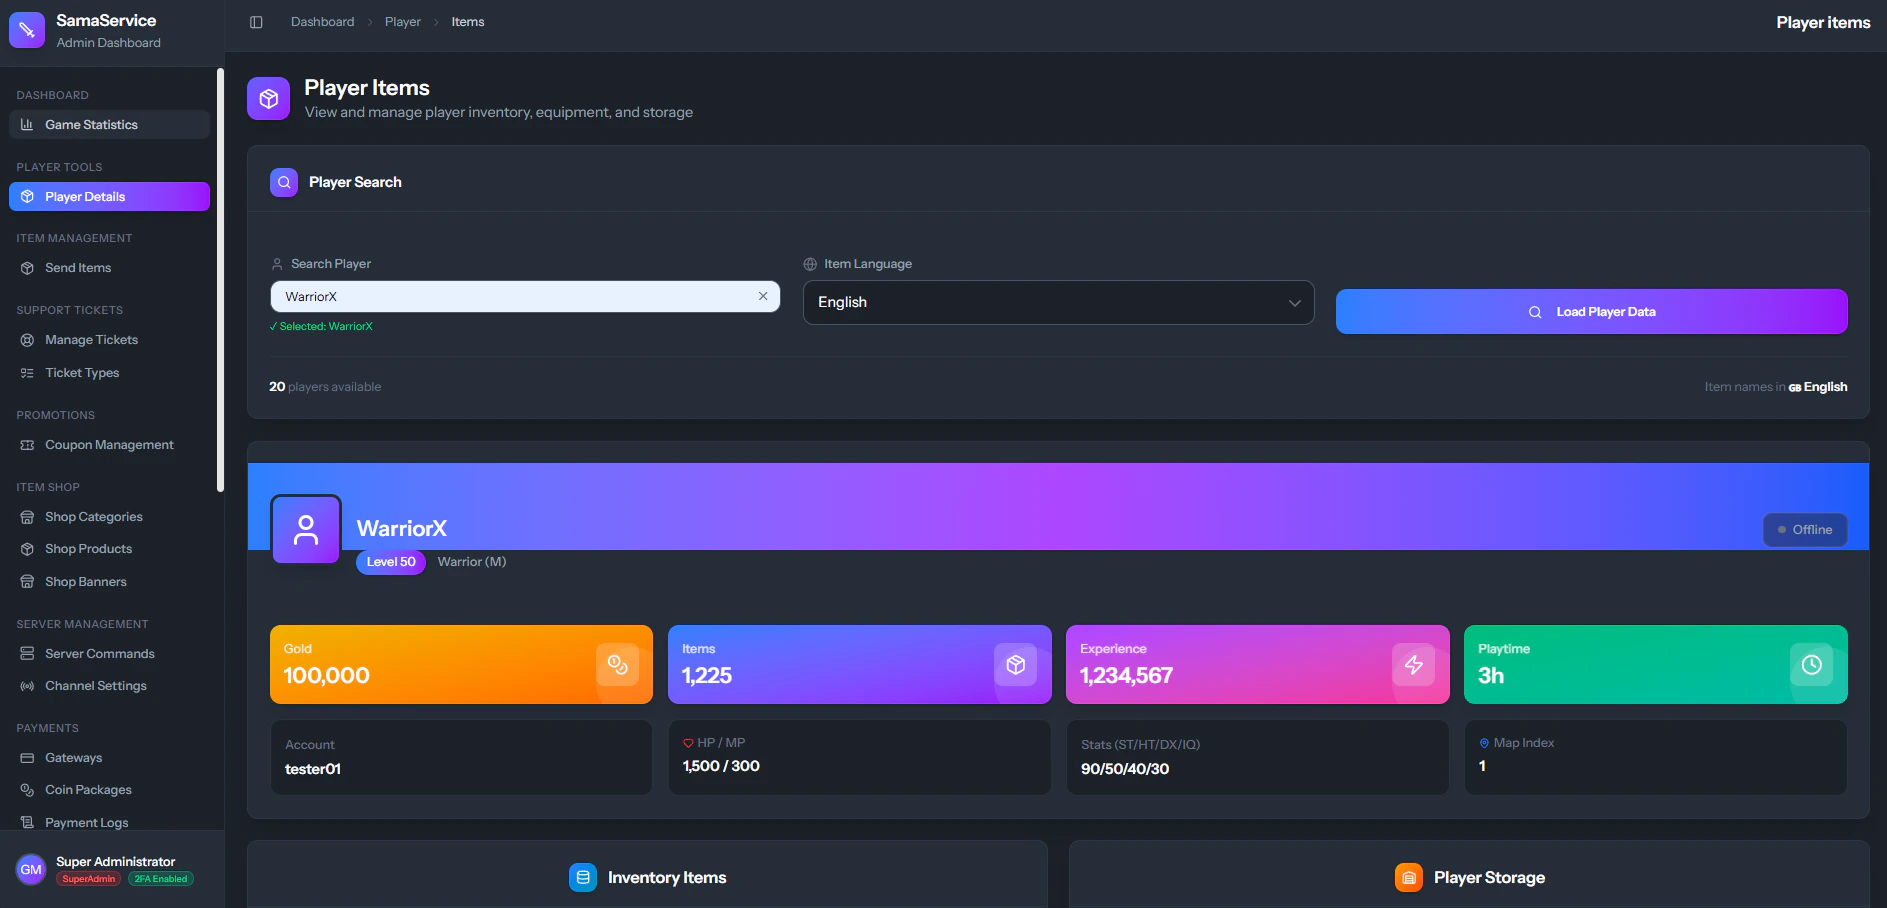1887x908 pixels.
Task: Open Manage Tickets page
Action: pos(109,340)
